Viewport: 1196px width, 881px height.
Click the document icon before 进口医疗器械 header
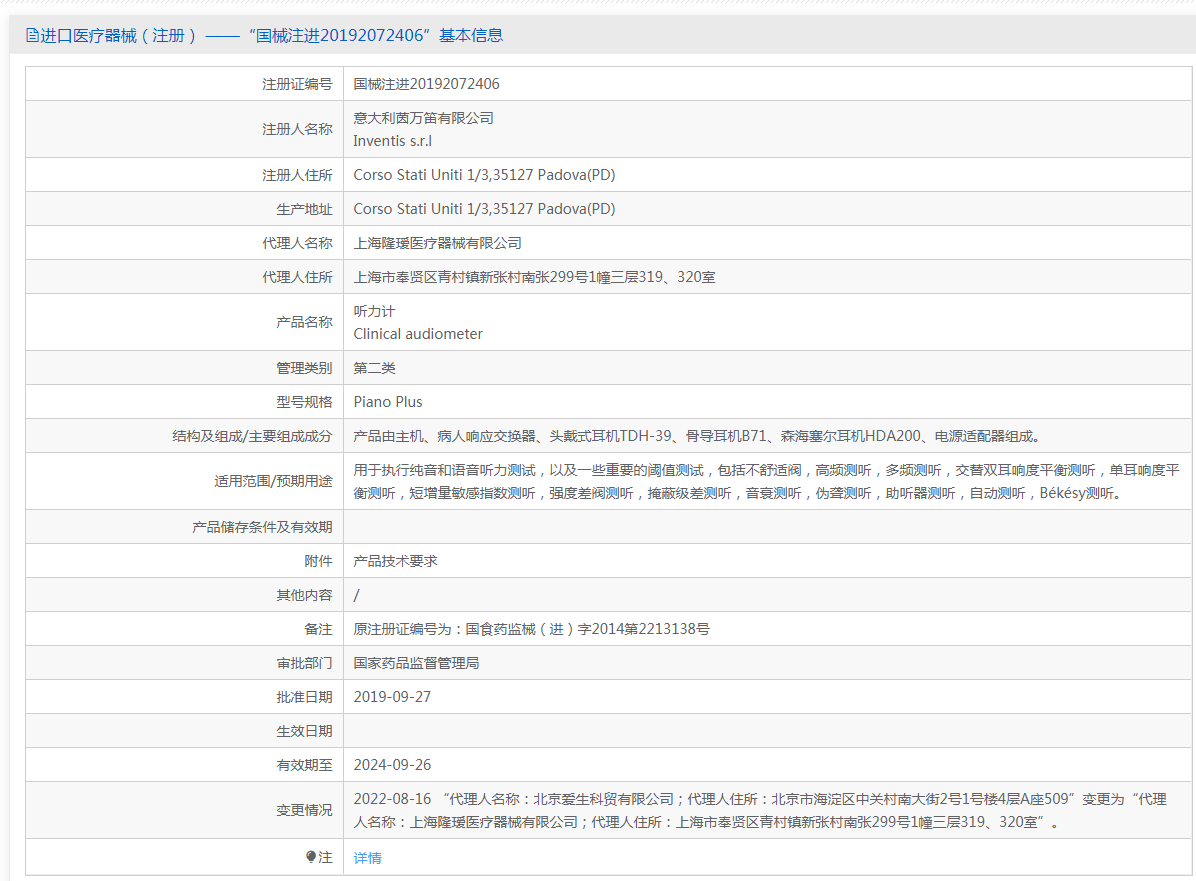[x=32, y=35]
